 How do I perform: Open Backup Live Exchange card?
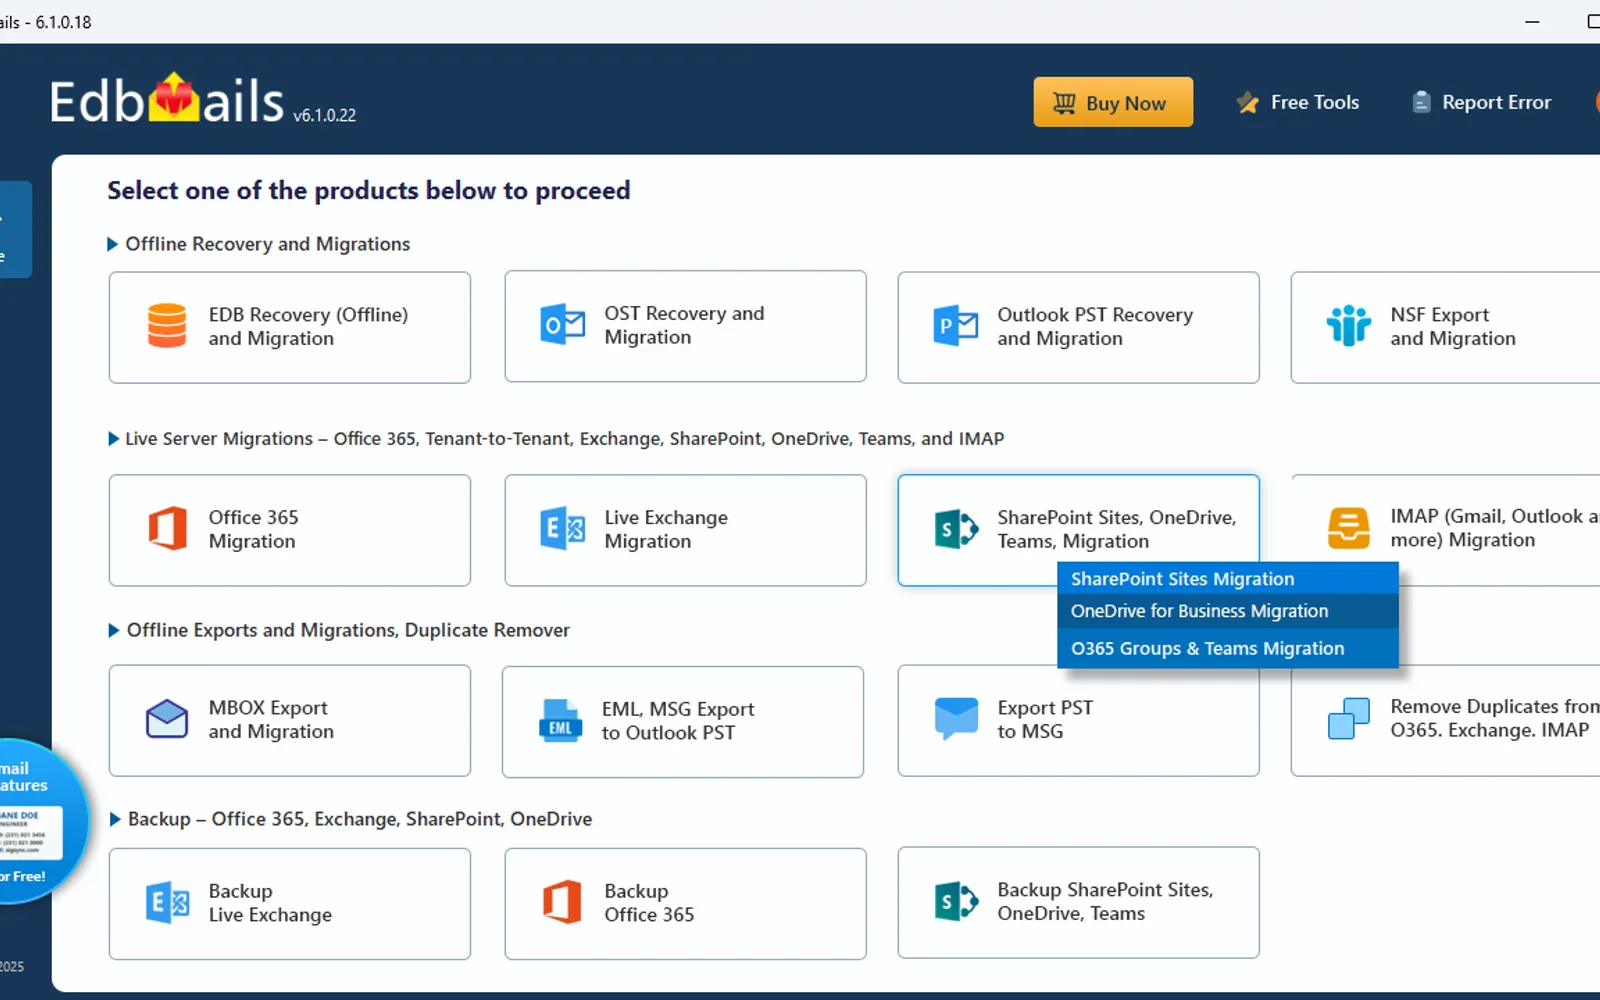point(290,904)
